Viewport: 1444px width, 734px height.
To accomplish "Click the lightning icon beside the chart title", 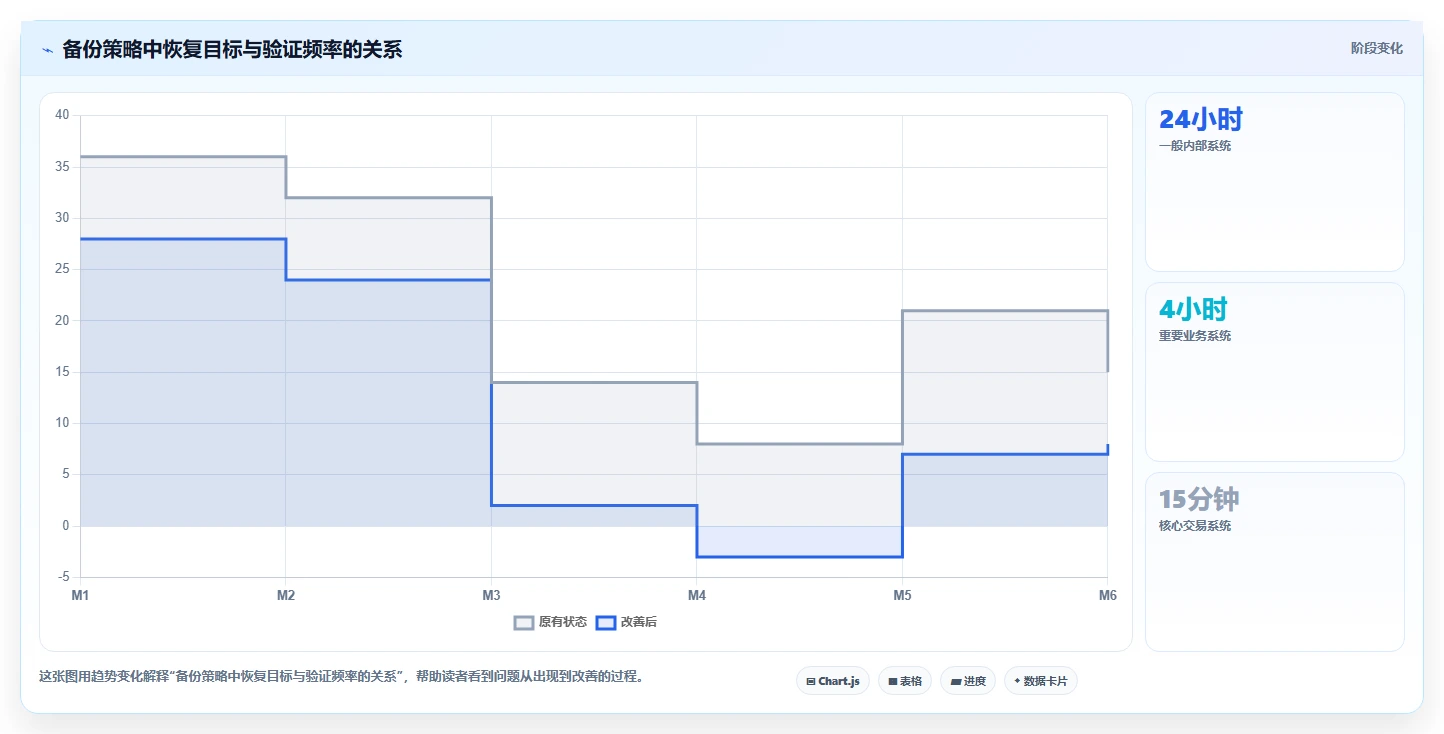I will pyautogui.click(x=47, y=50).
